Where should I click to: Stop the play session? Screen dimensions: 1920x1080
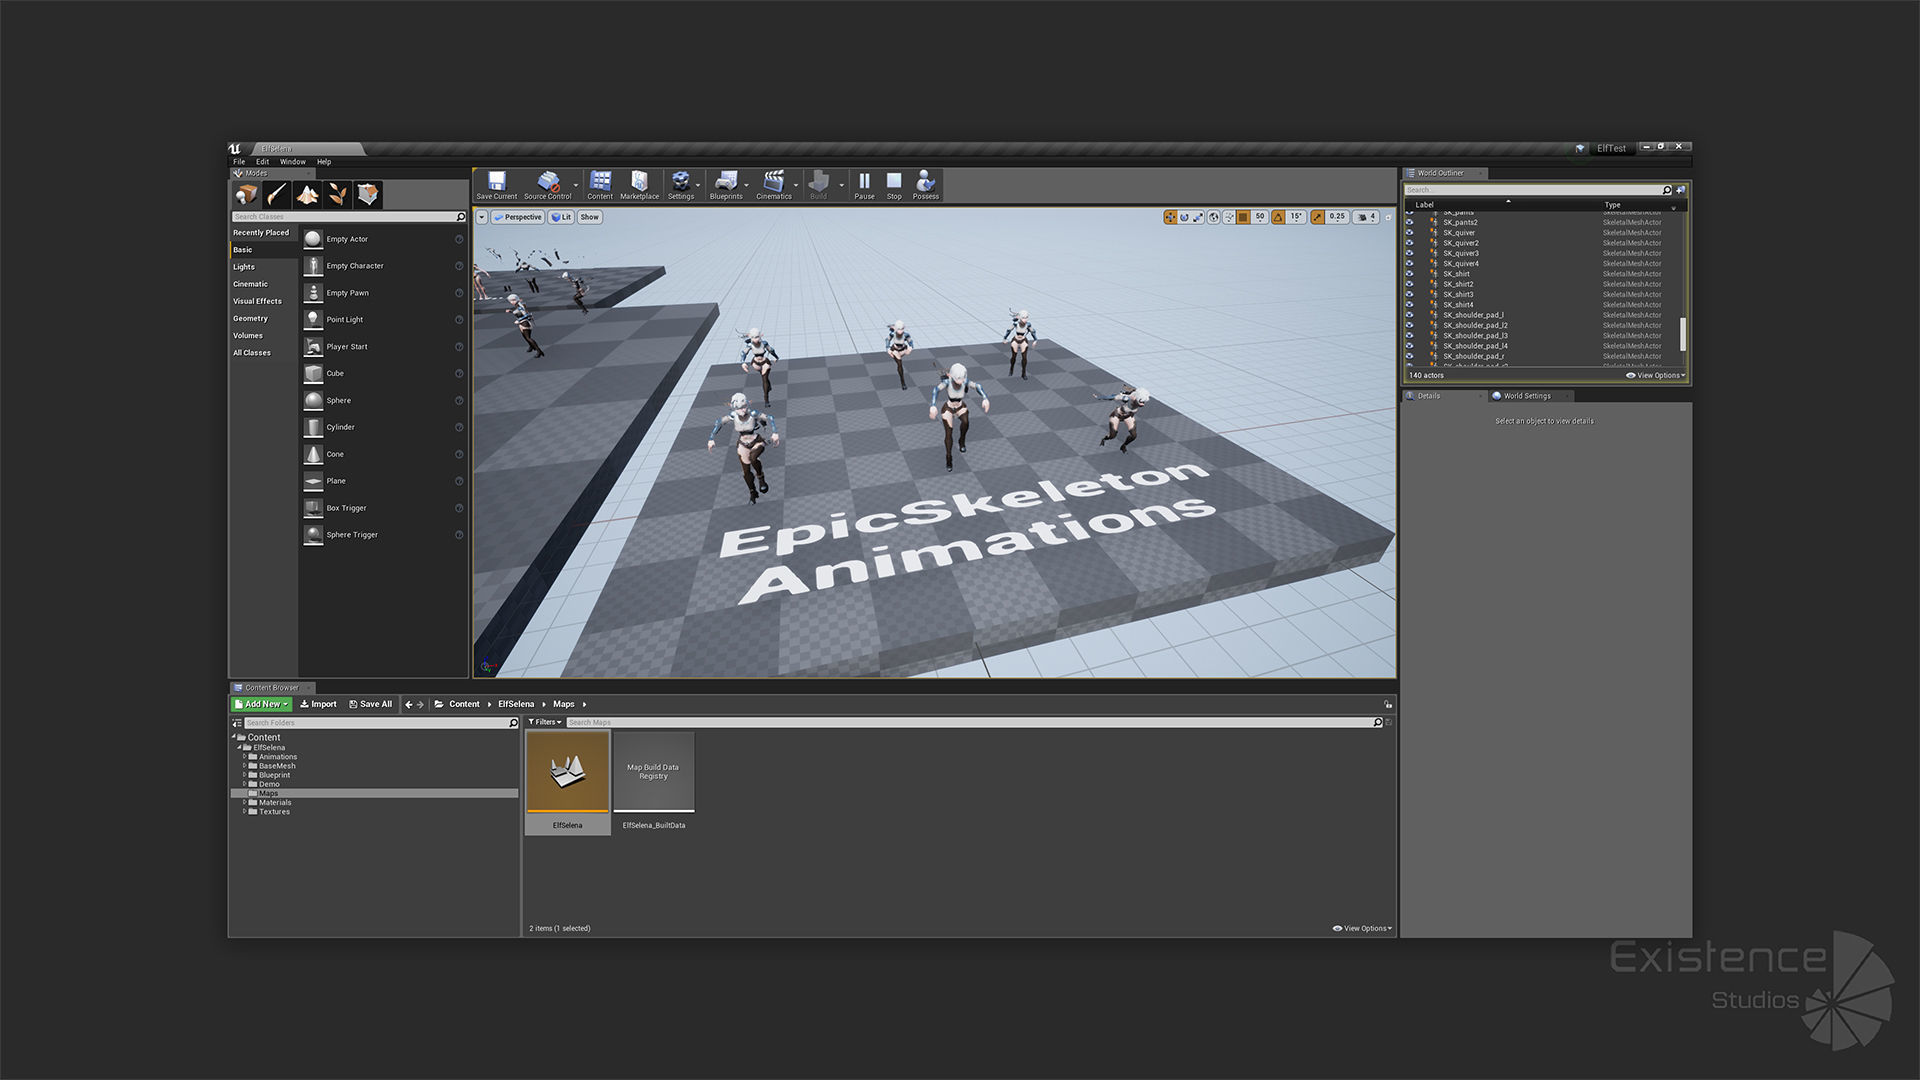coord(894,183)
